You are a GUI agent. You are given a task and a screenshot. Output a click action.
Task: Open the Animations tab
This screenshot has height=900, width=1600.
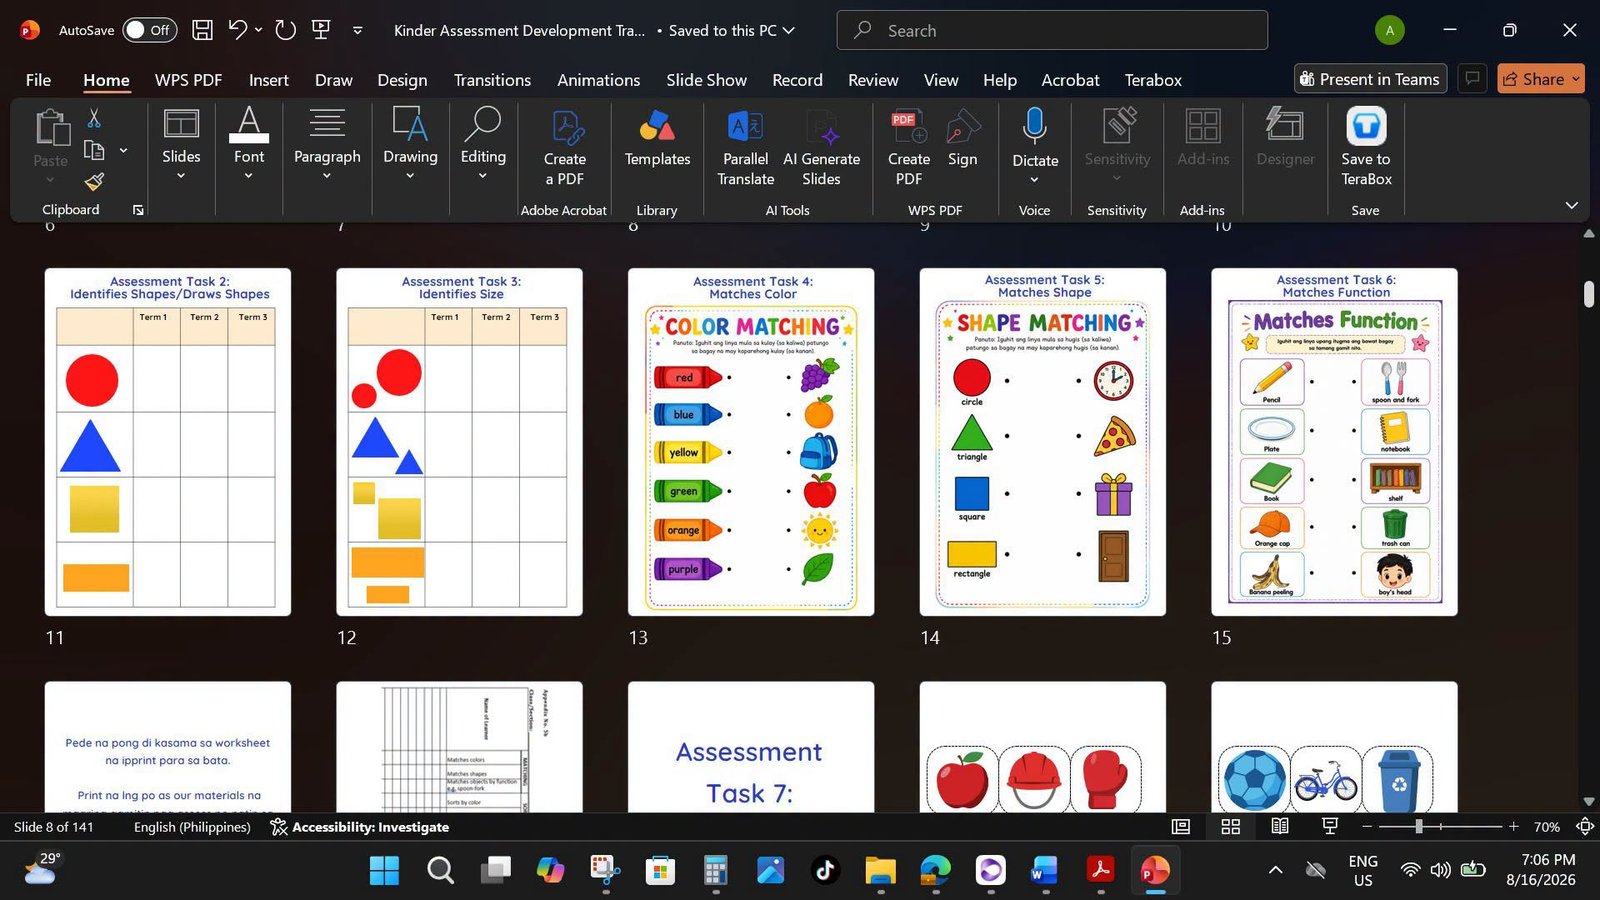pos(598,80)
